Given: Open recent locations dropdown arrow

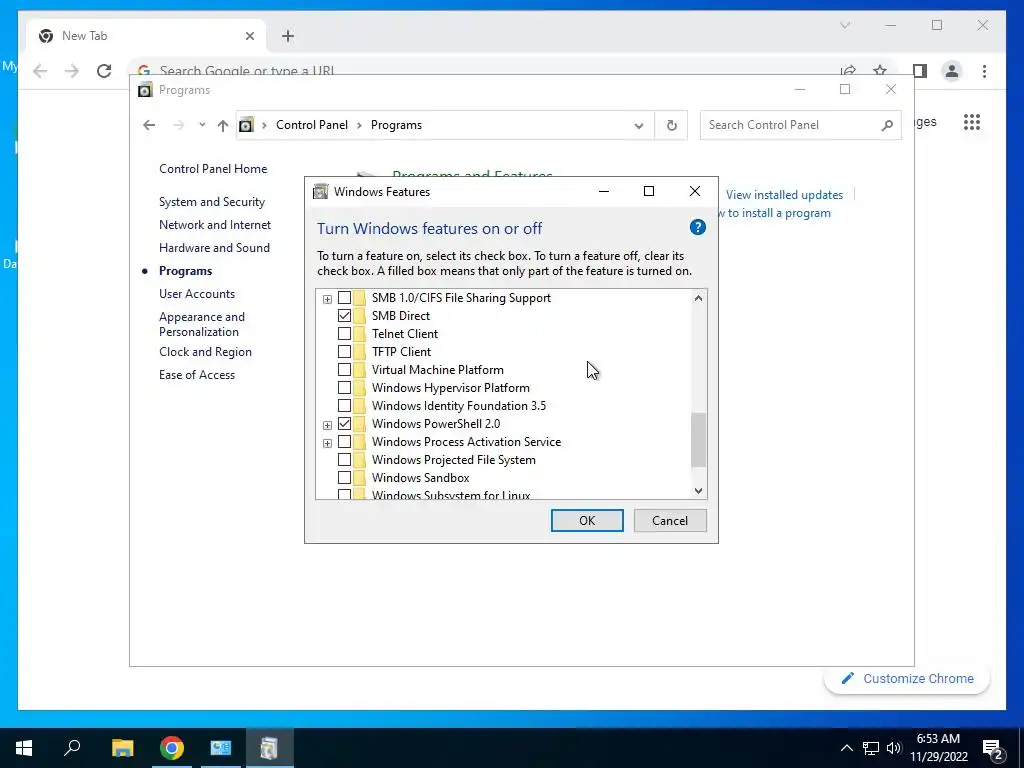Looking at the screenshot, I should 202,125.
